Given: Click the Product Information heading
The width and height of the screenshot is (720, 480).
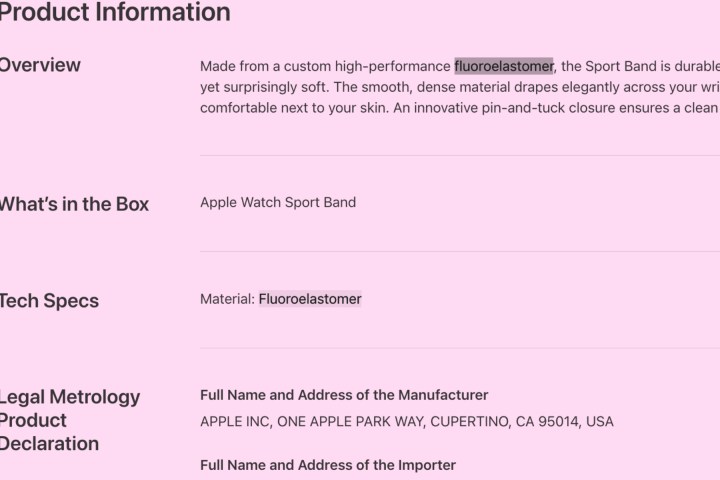Looking at the screenshot, I should coord(115,13).
